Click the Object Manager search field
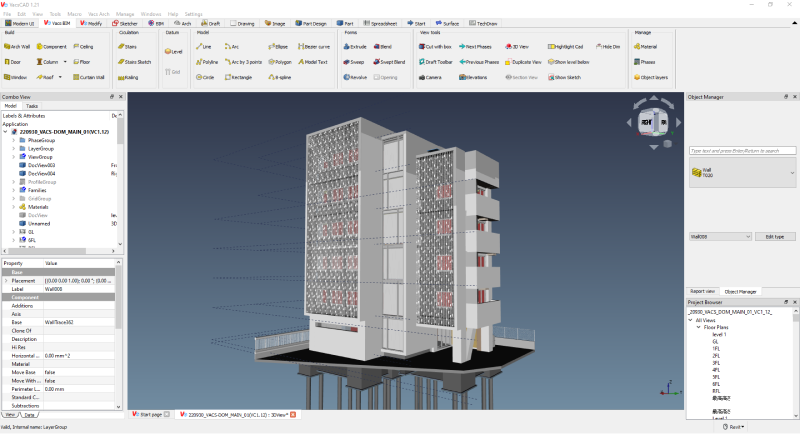 click(742, 150)
